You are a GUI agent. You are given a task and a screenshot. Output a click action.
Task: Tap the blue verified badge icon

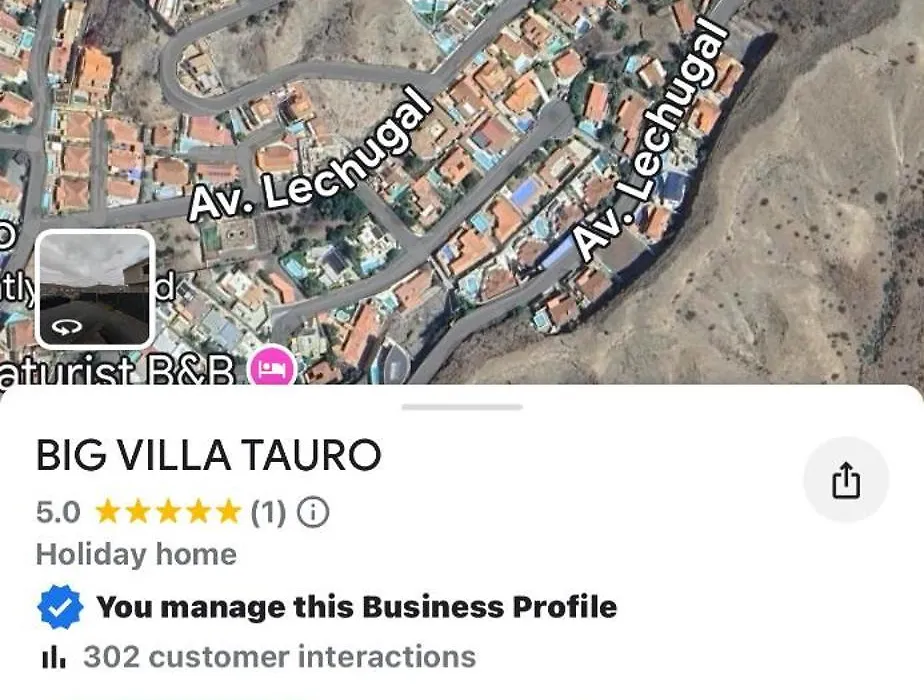click(60, 607)
